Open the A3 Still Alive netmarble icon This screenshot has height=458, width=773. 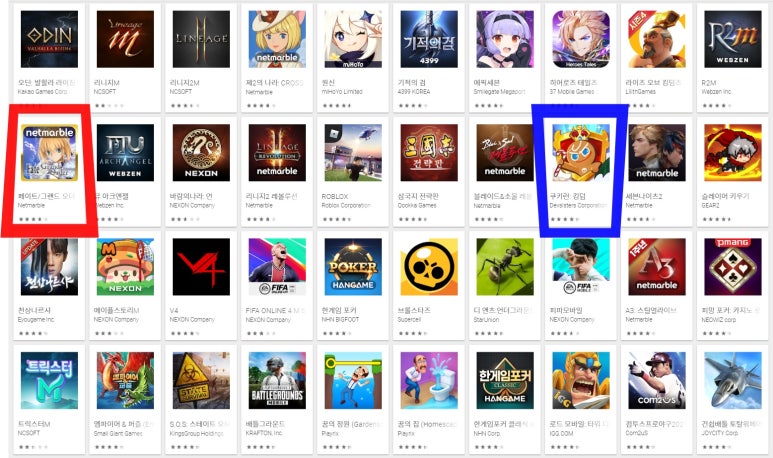click(657, 267)
